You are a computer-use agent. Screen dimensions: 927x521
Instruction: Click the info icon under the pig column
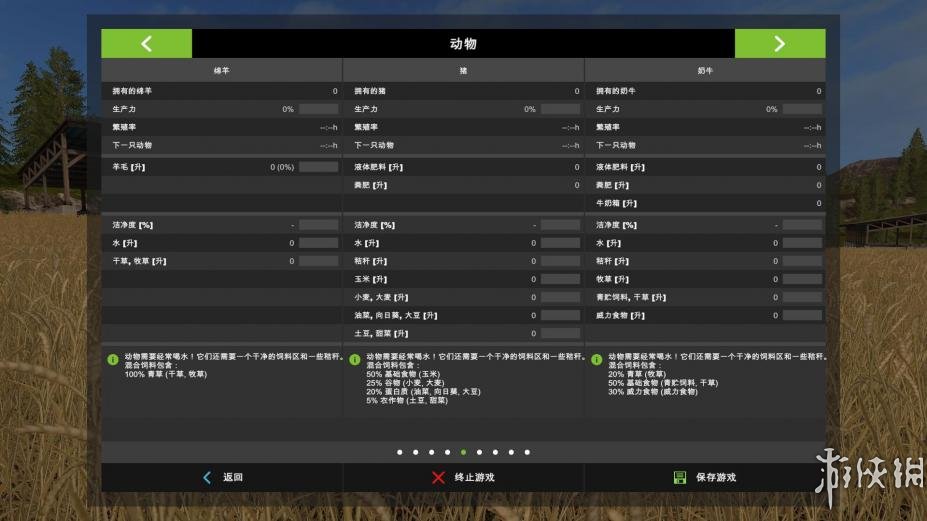coord(355,360)
